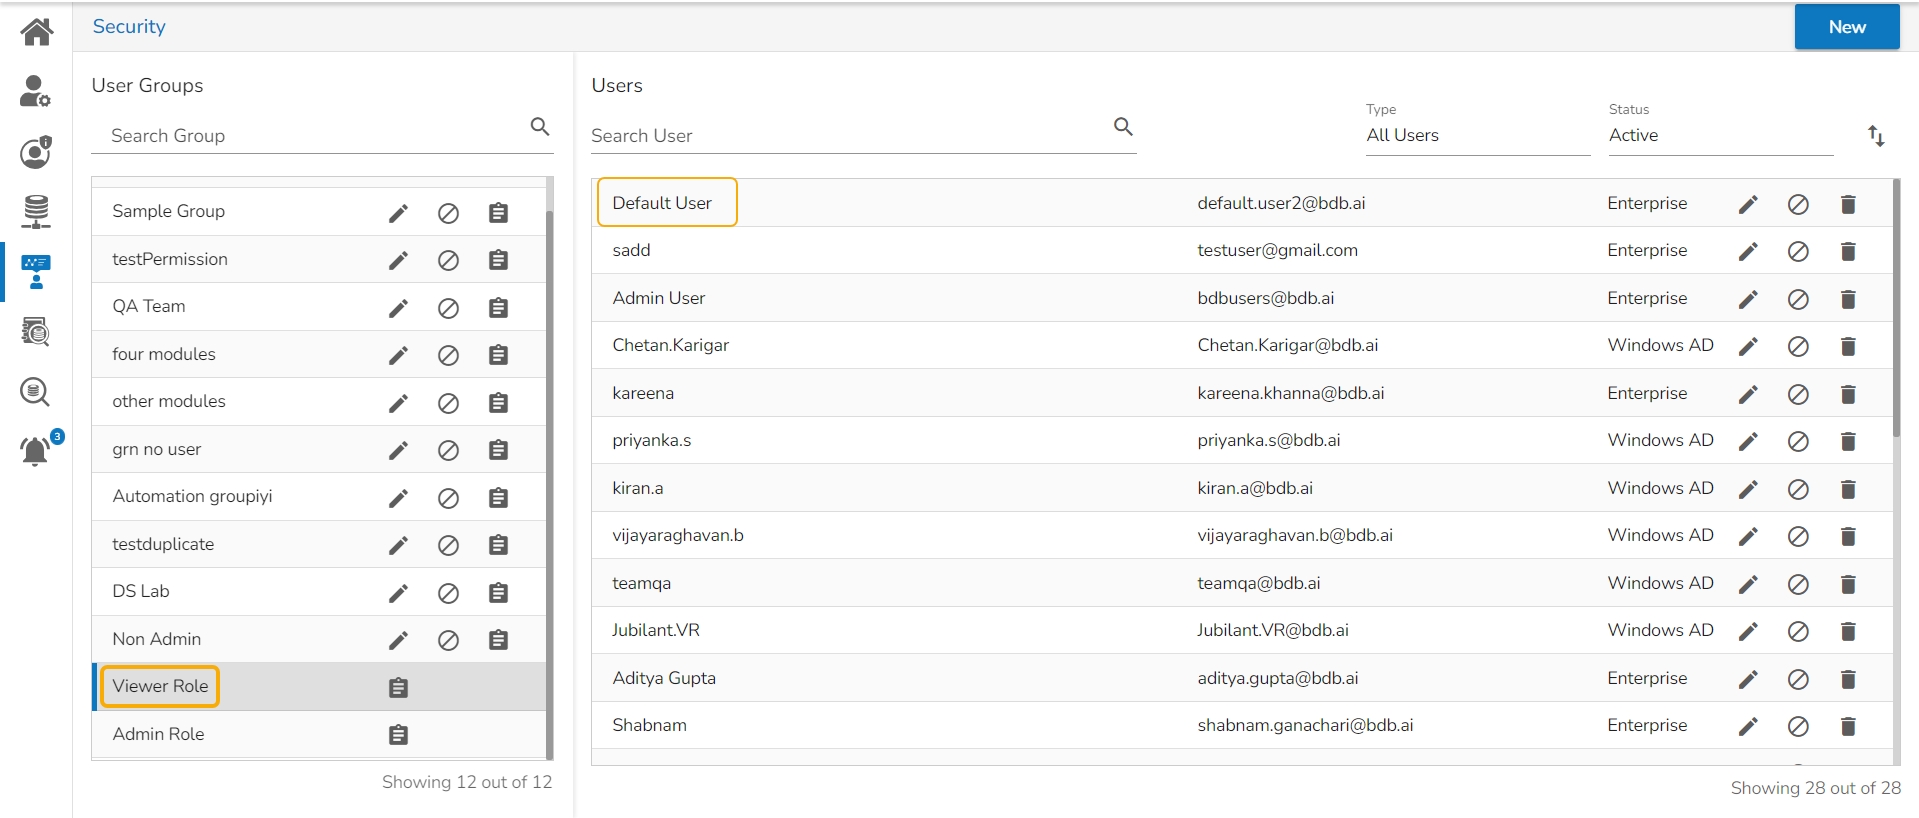Edit the Aditya Gupta user
Screen dimensions: 1919x818
(x=1748, y=680)
